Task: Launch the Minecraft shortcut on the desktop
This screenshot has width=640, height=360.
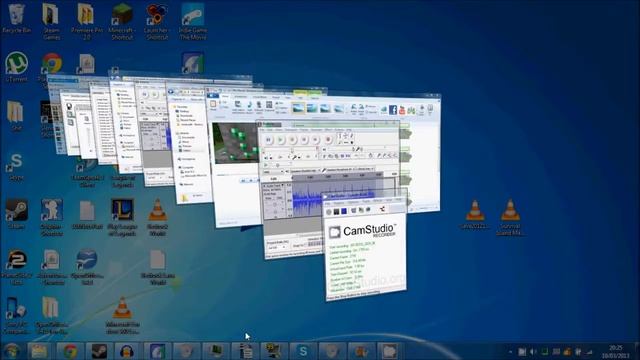Action: (122, 21)
